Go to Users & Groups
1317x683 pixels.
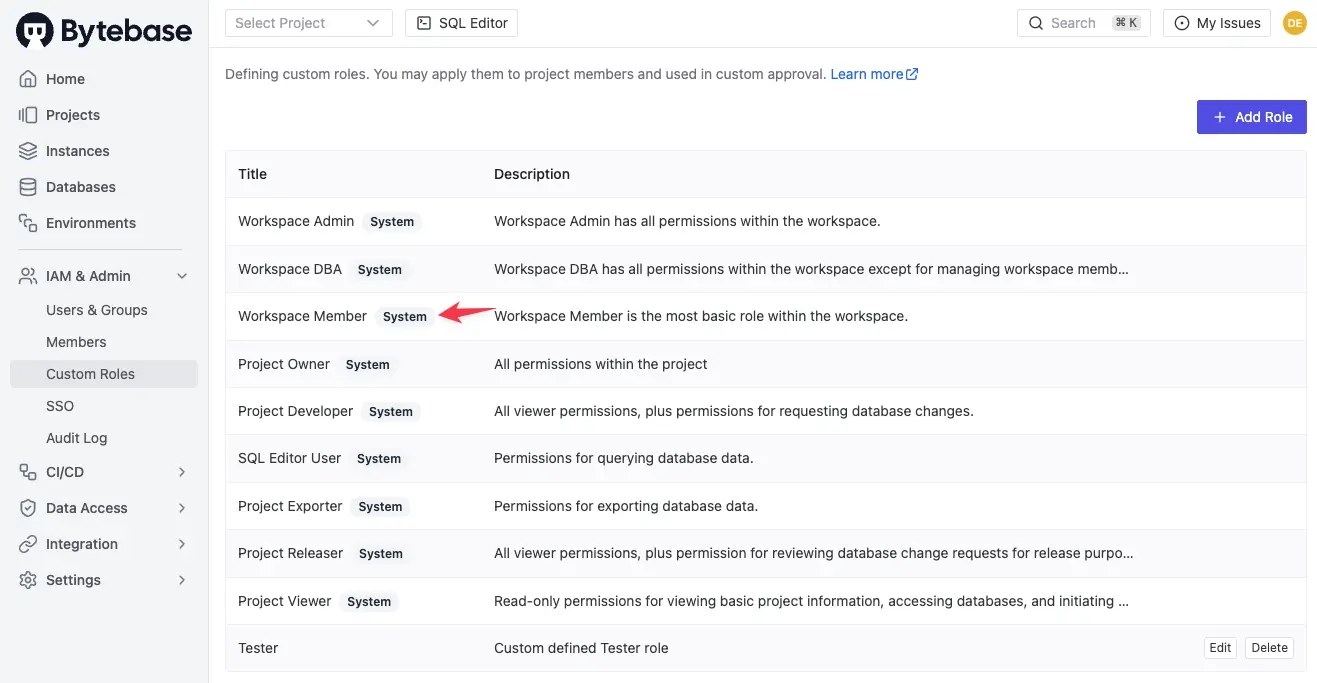tap(97, 310)
